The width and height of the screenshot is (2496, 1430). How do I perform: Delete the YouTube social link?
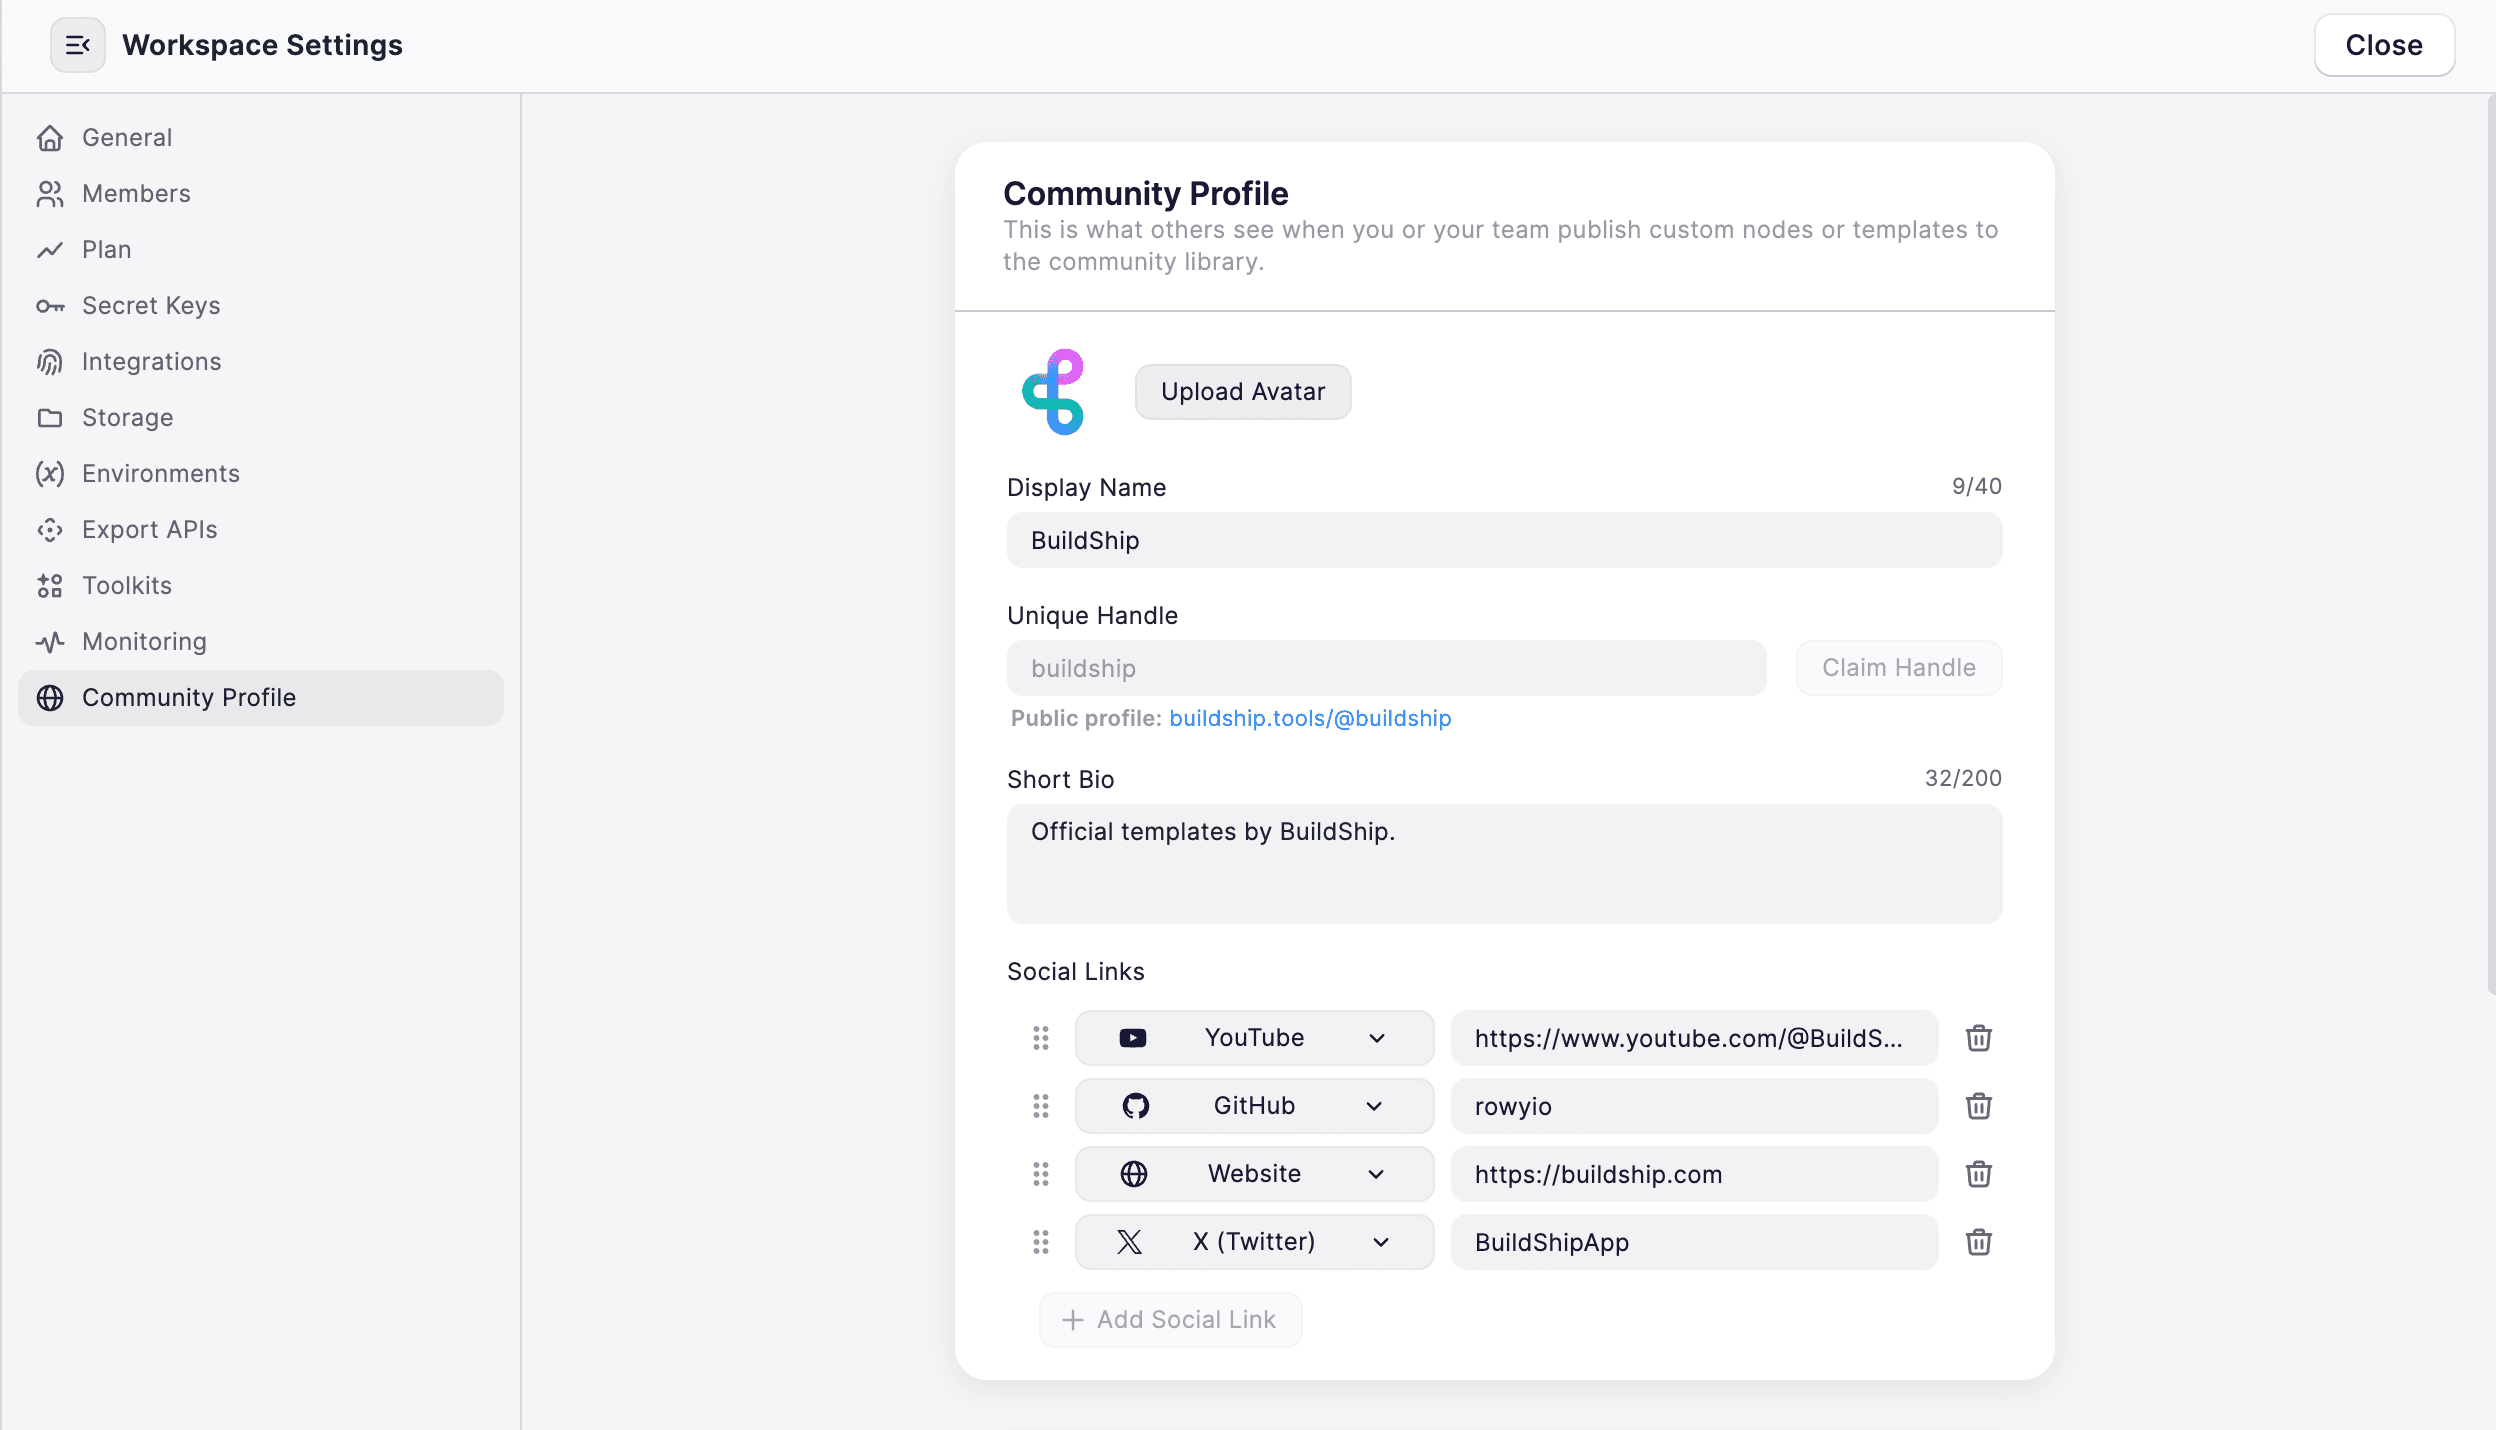(x=1979, y=1038)
